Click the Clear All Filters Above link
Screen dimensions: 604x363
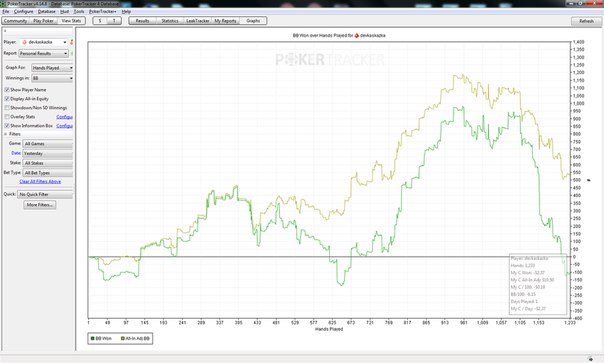(x=40, y=182)
